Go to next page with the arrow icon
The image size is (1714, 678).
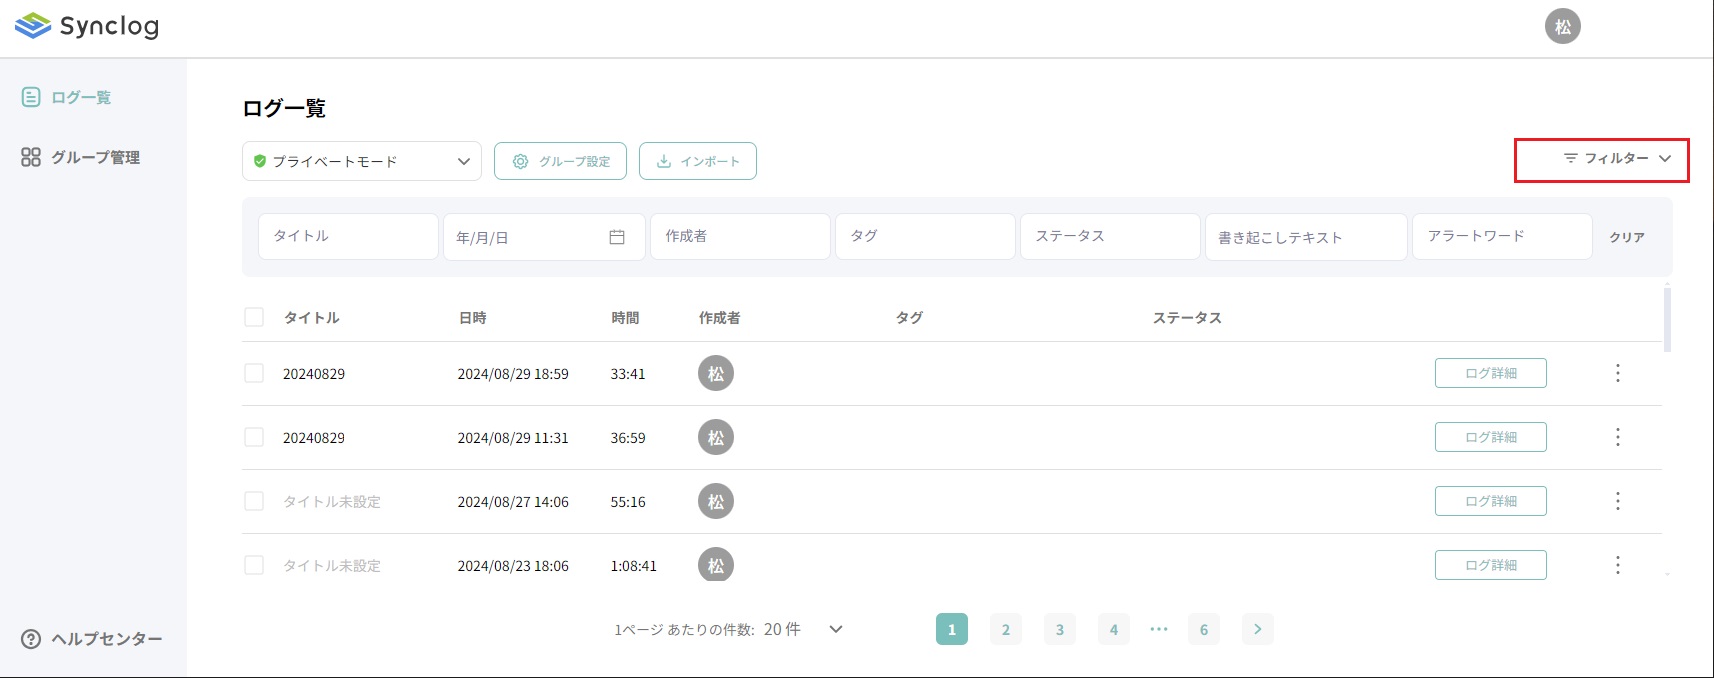point(1257,629)
